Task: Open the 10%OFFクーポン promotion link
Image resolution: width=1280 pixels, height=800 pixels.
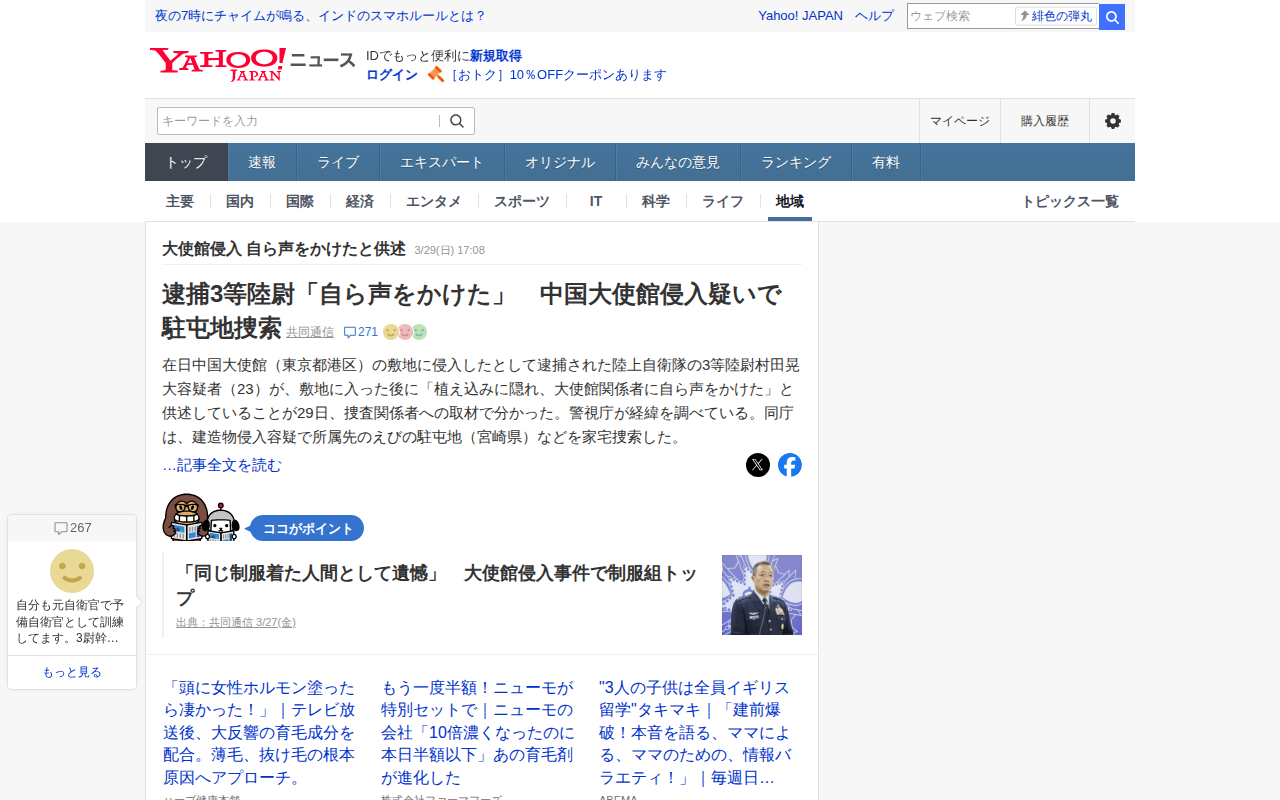Action: click(x=558, y=75)
